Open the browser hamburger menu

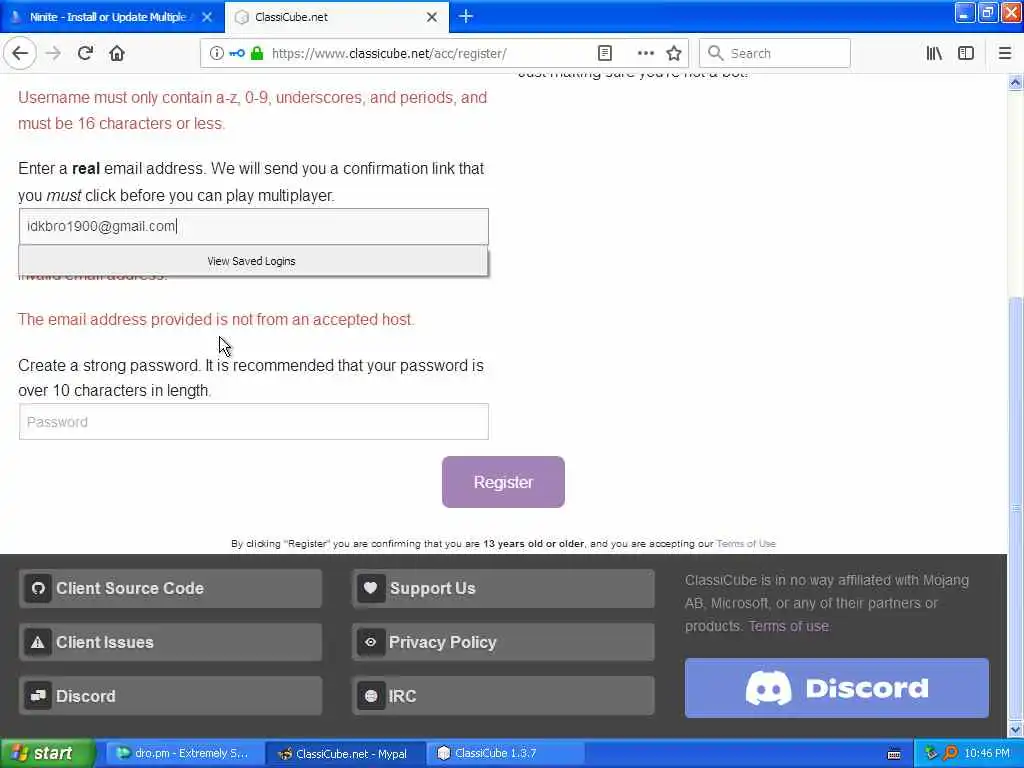1004,53
